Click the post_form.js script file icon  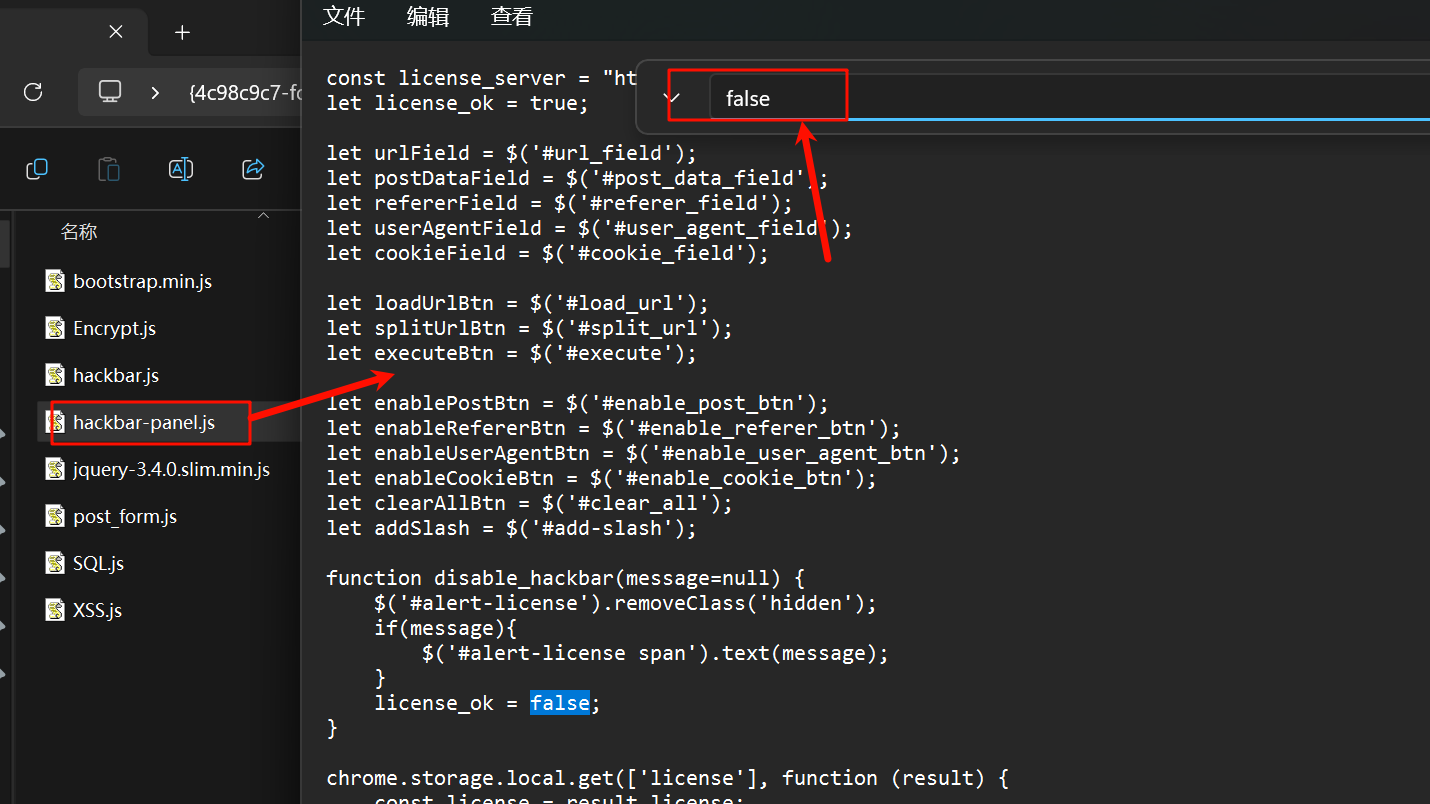pyautogui.click(x=55, y=516)
